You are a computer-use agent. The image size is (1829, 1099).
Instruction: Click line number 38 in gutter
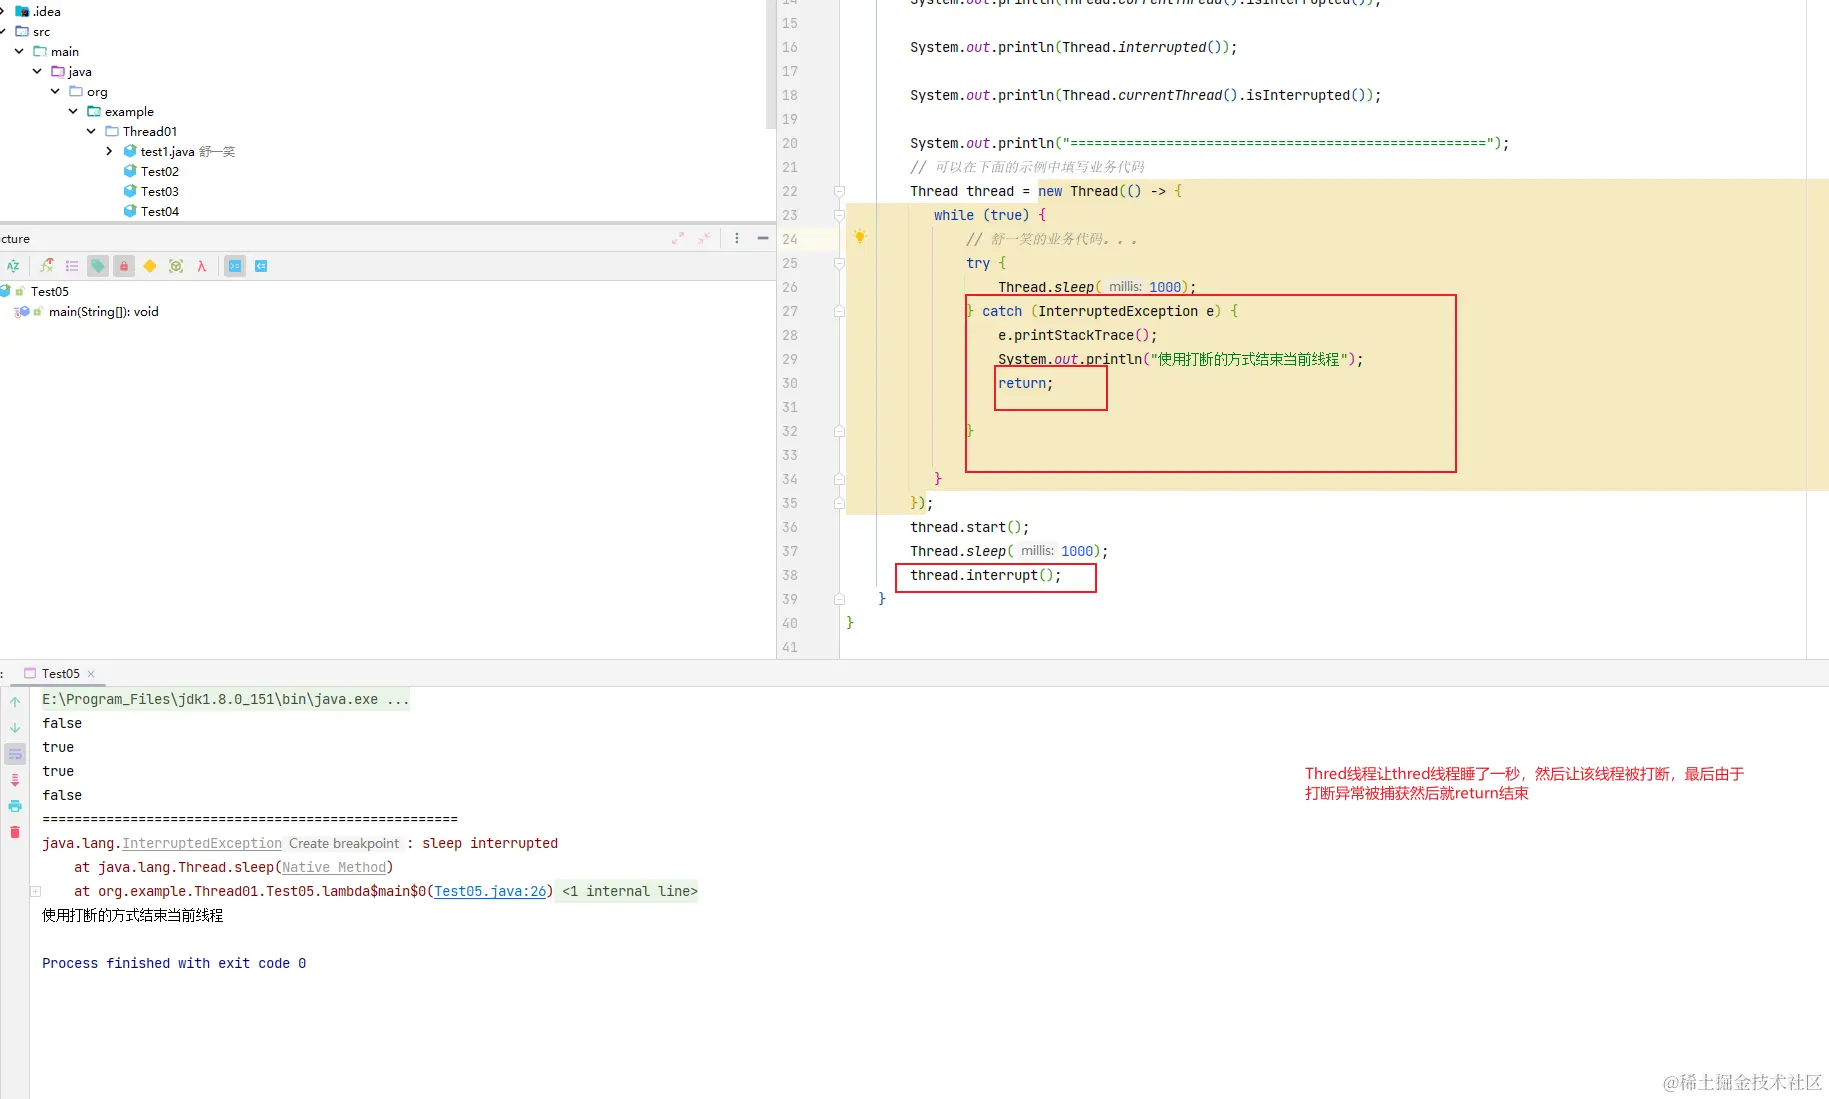click(x=790, y=575)
